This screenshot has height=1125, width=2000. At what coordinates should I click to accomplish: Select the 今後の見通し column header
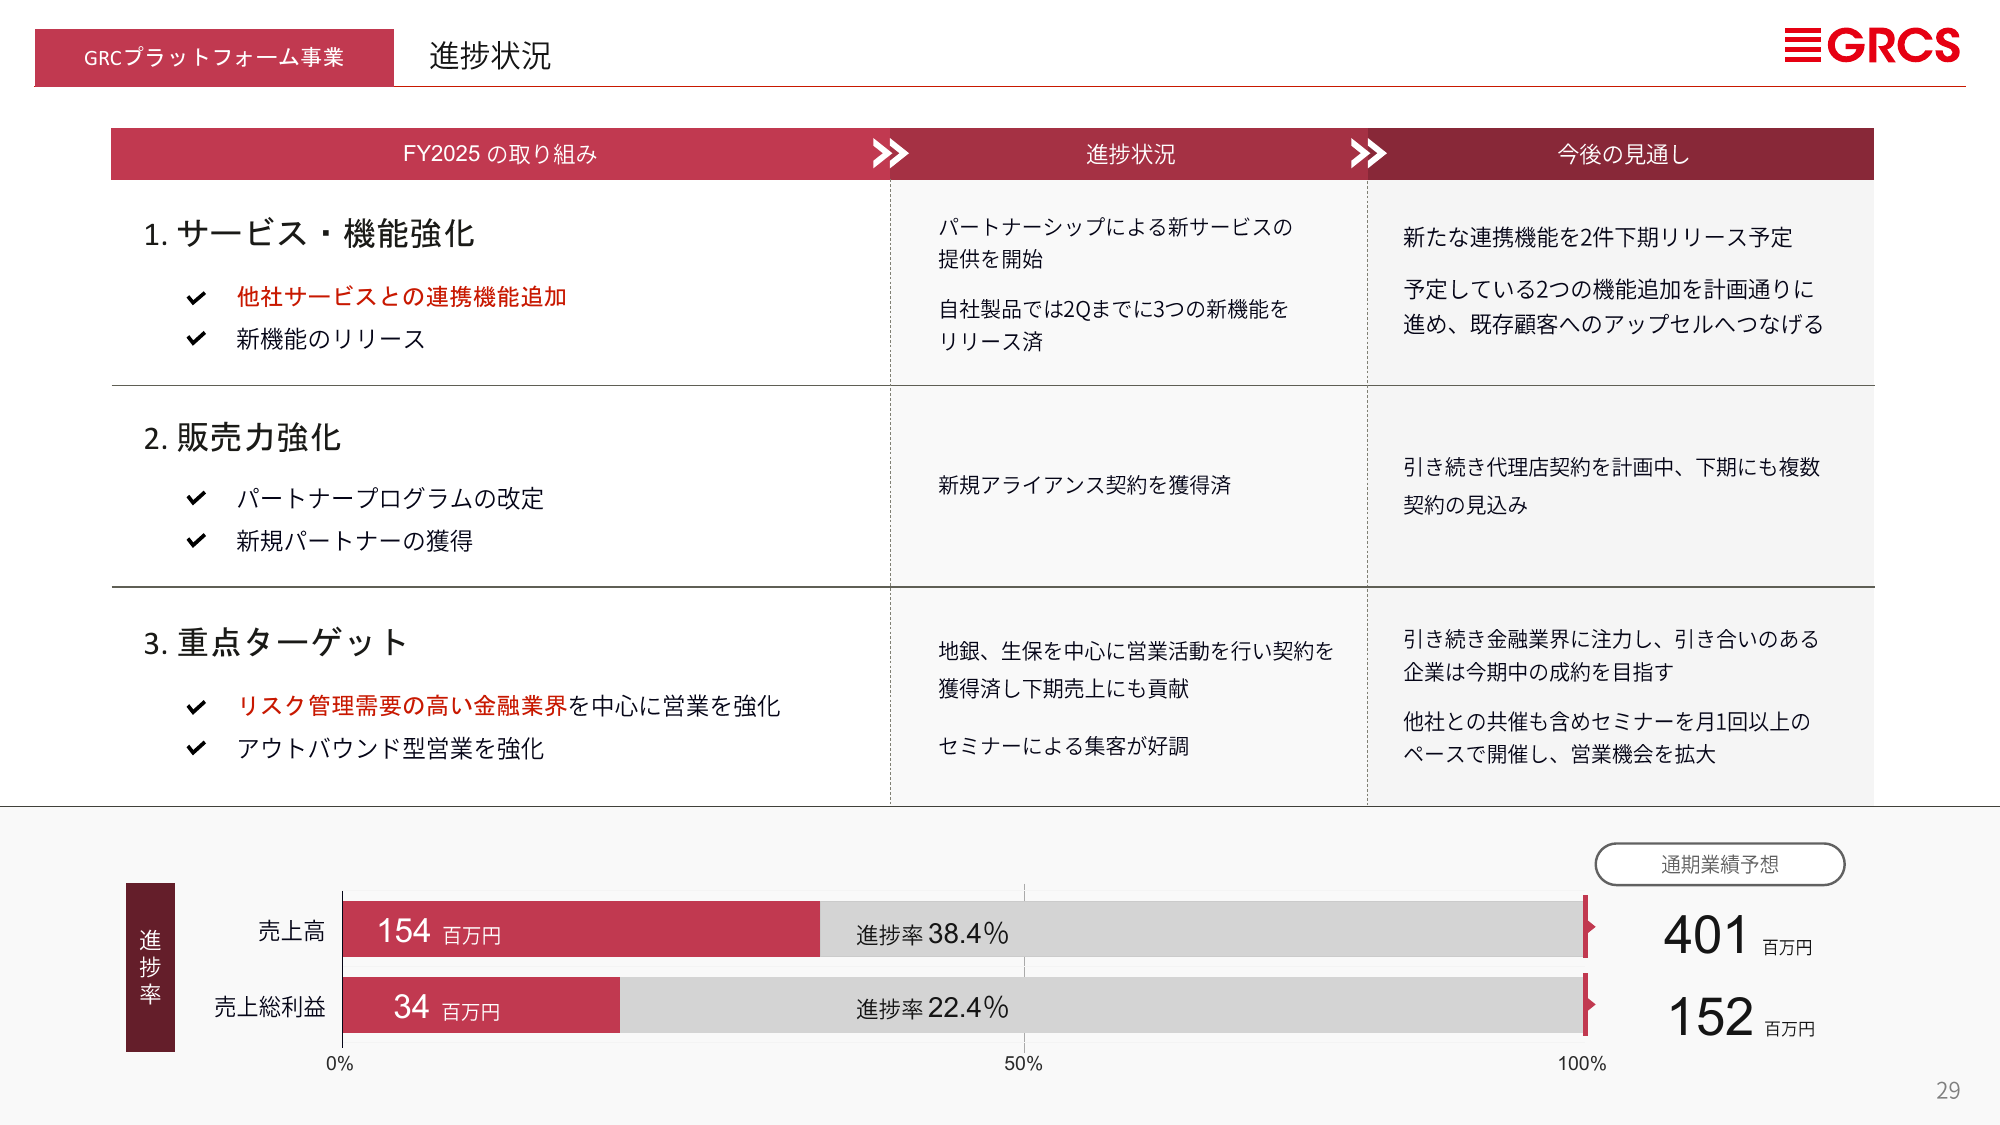point(1622,154)
